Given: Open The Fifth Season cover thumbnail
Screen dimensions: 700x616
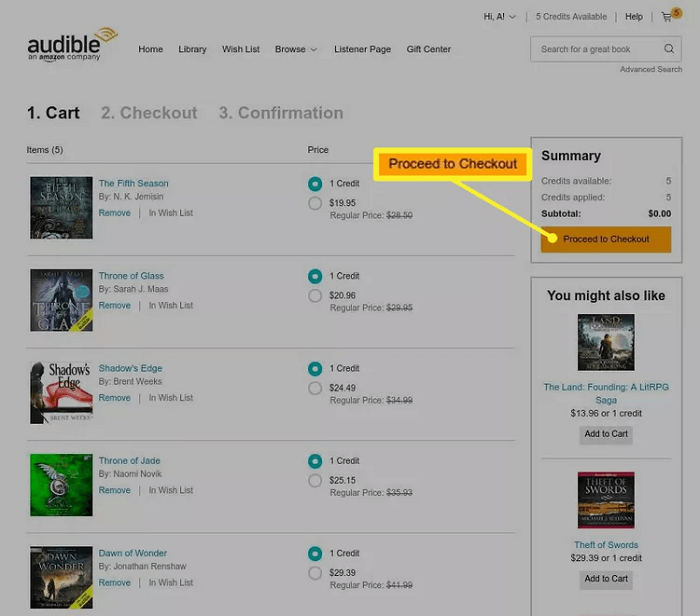Looking at the screenshot, I should coord(62,208).
